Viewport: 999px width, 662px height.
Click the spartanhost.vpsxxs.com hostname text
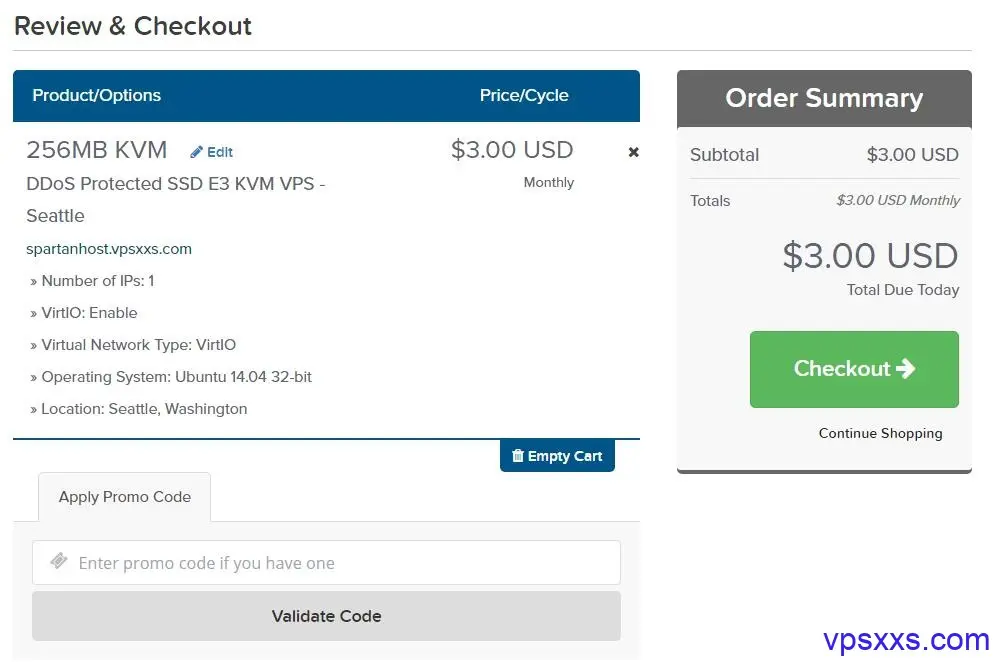pyautogui.click(x=109, y=249)
